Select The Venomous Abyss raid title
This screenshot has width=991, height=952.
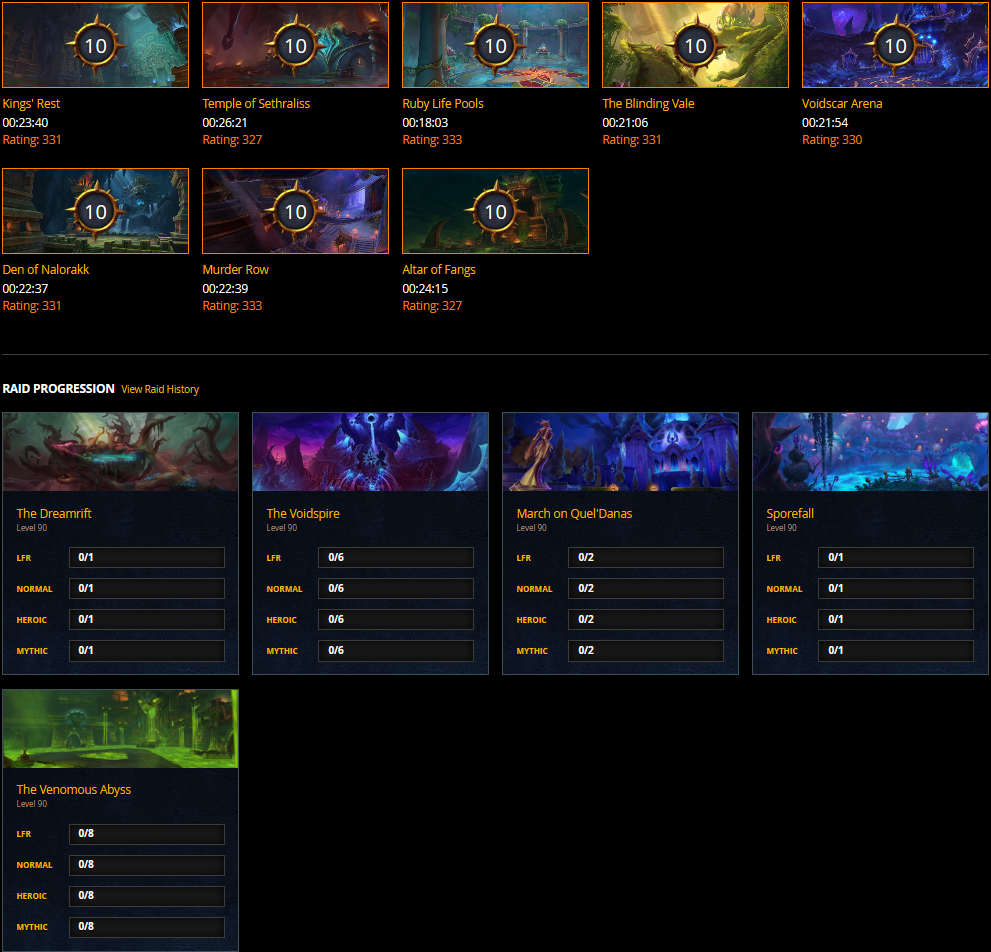pyautogui.click(x=73, y=790)
